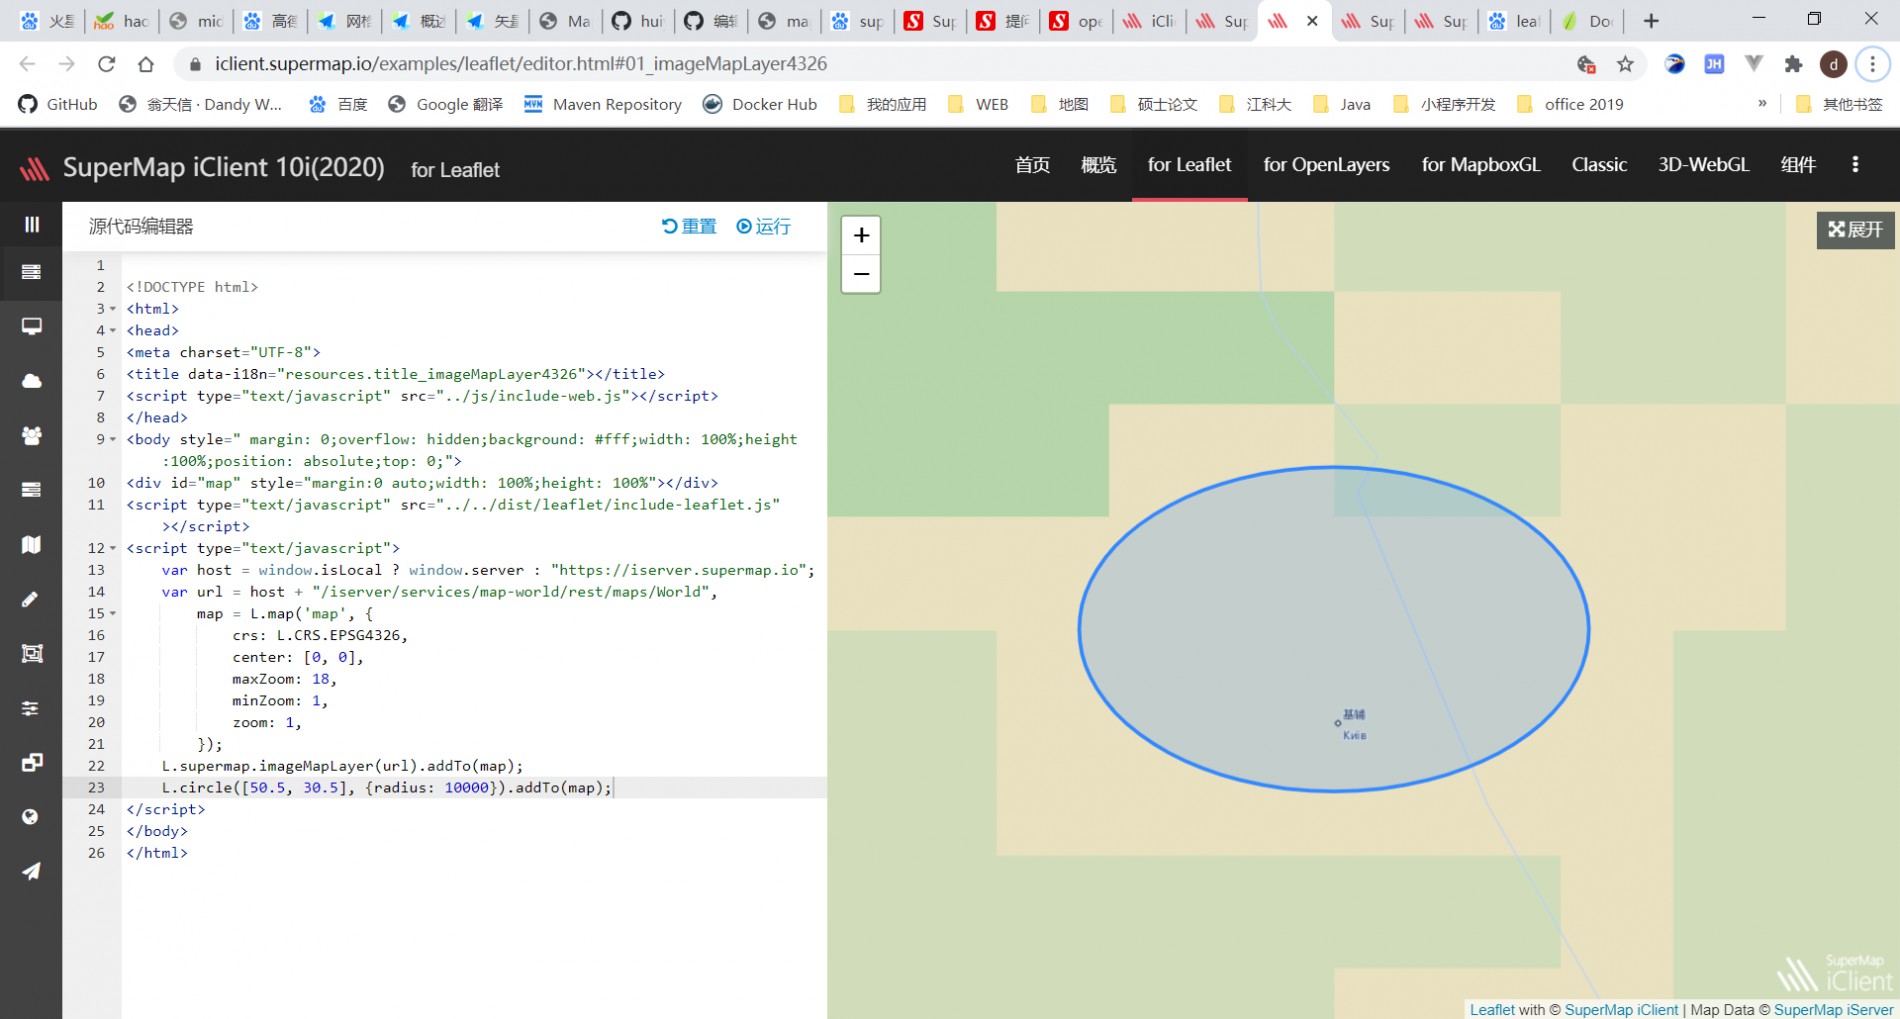
Task: Select the bounding-box sidebar icon
Action: click(31, 653)
